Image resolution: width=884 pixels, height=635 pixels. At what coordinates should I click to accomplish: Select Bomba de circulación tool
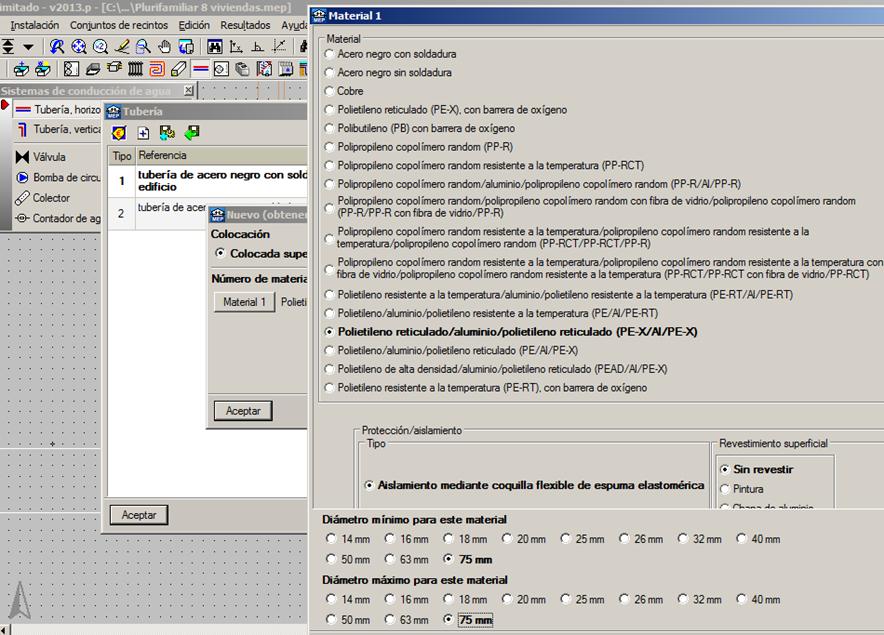60,178
